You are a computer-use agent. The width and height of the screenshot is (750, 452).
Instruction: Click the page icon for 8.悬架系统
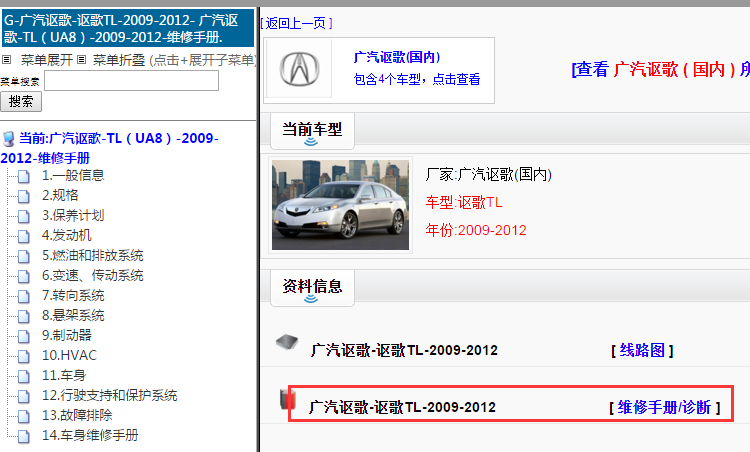click(x=23, y=317)
